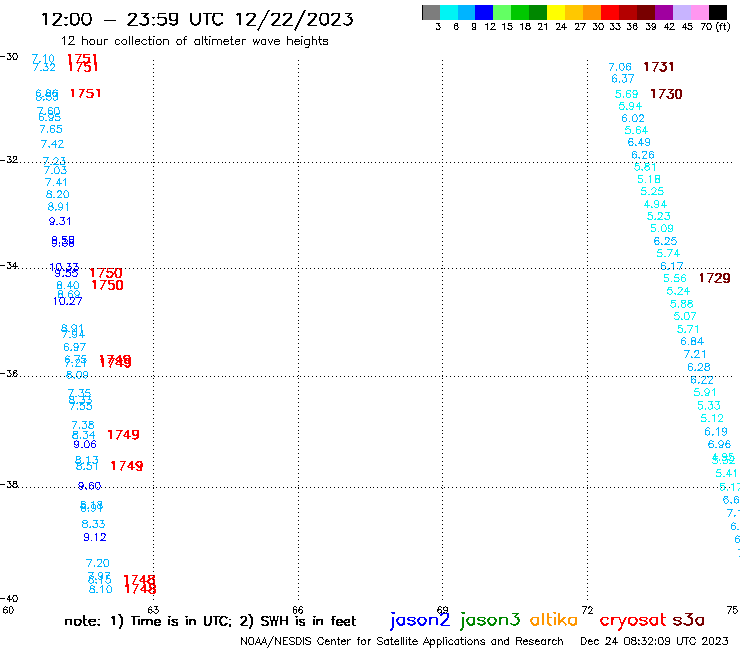
Task: Click the pink swatch in the legend
Action: pyautogui.click(x=699, y=12)
